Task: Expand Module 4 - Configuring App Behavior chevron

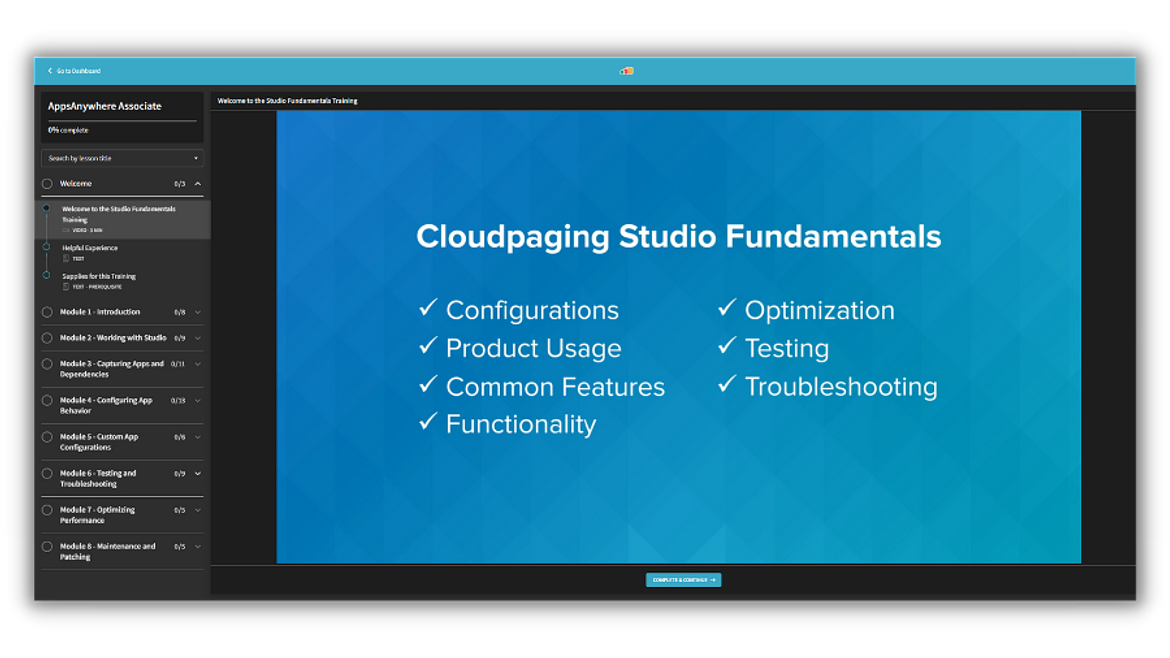Action: coord(198,401)
